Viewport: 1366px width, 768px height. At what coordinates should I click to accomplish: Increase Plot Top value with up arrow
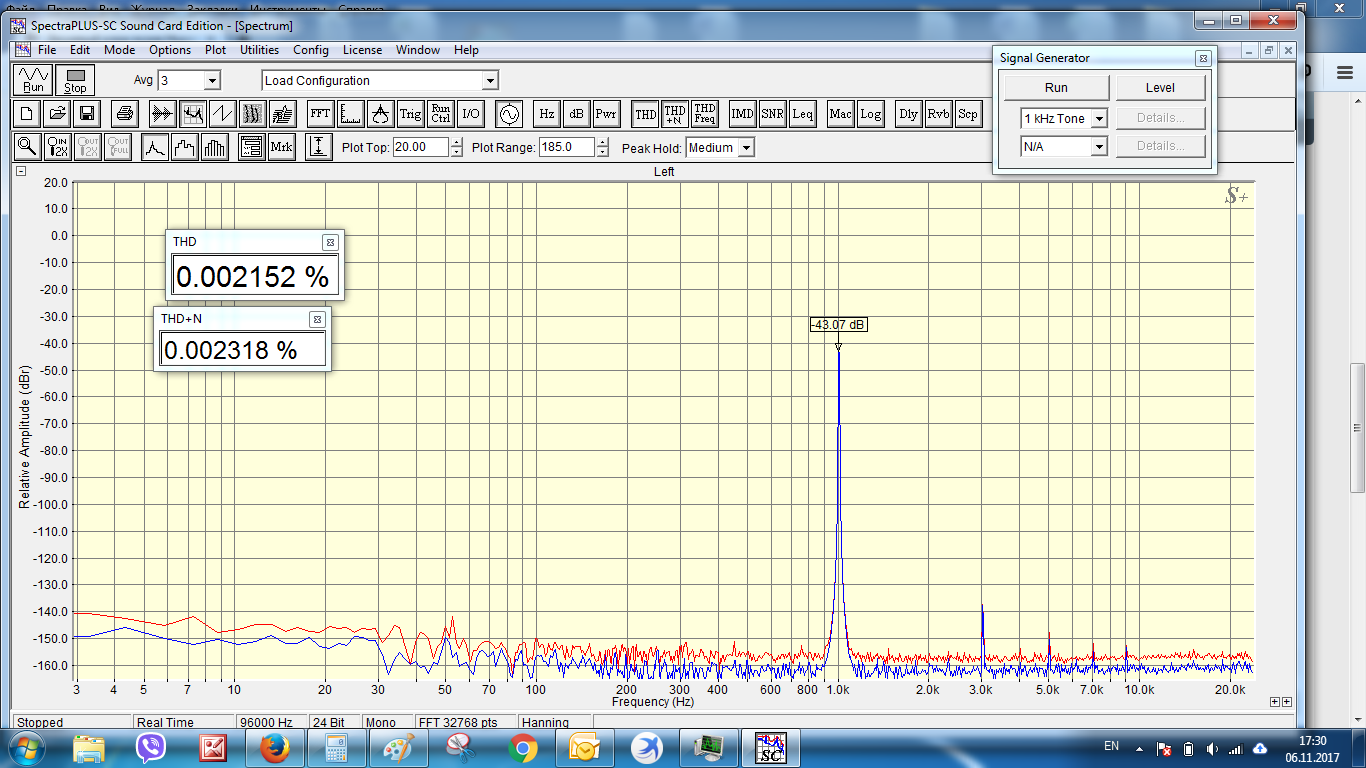pos(457,142)
